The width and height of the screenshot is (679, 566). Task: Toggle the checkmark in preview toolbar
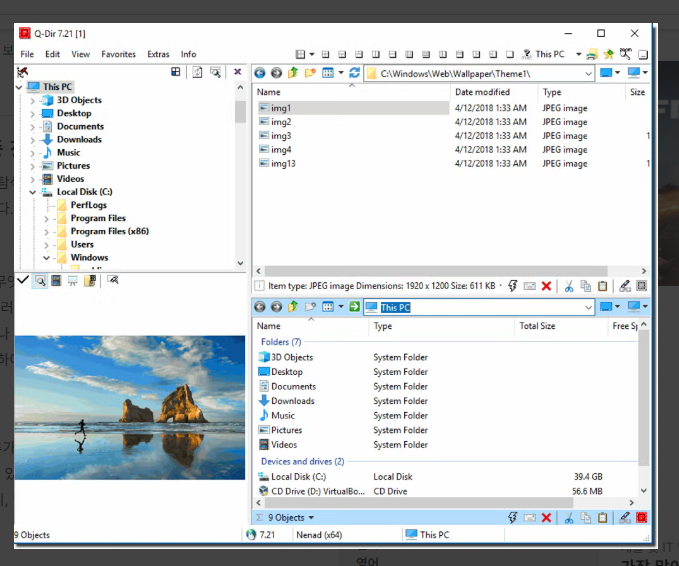point(23,280)
